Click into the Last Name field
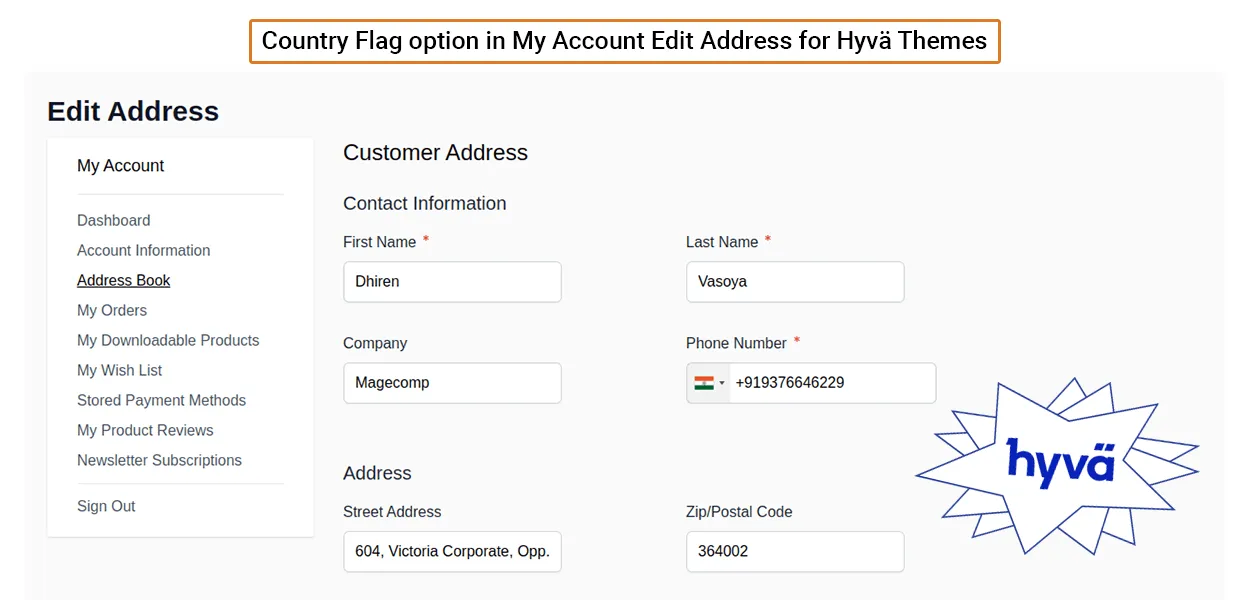The height and width of the screenshot is (600, 1250). [795, 282]
